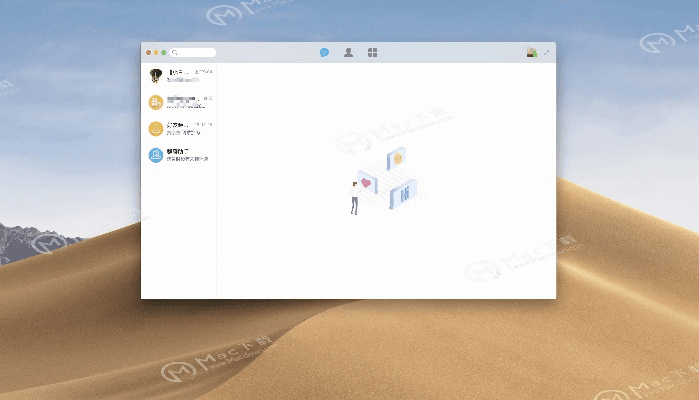699x400 pixels.
Task: Open the chat with the orange building avatar
Action: click(179, 102)
